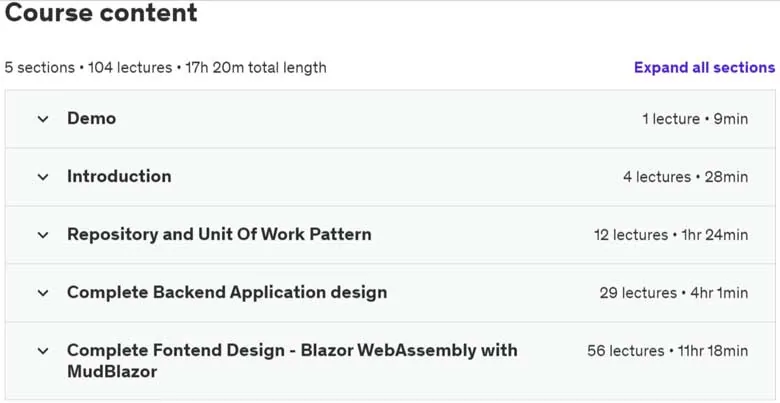This screenshot has width=780, height=403.
Task: Open Complete Backend Application design title
Action: coord(227,293)
